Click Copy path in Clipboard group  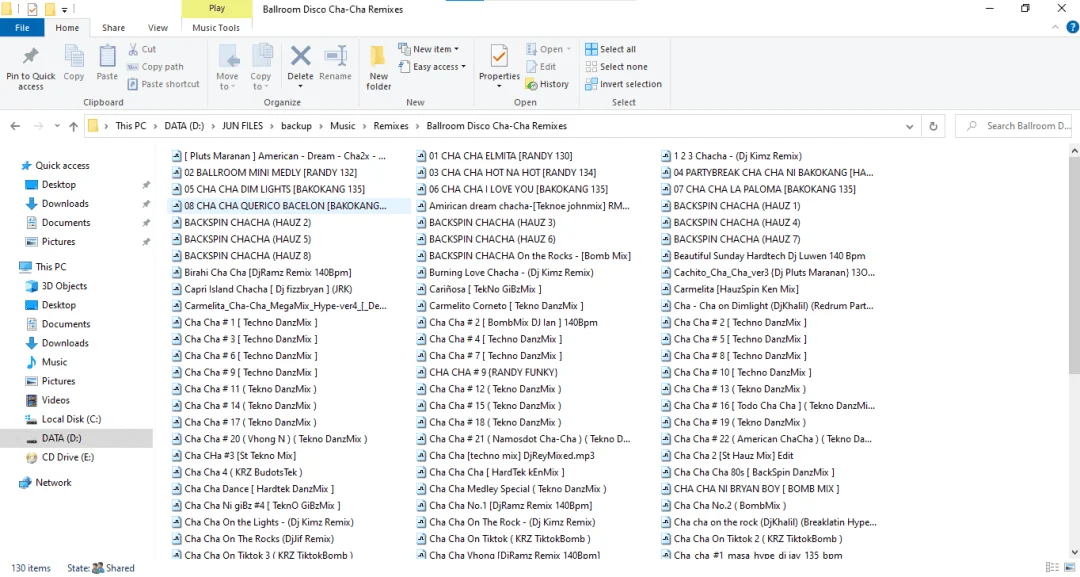click(x=156, y=67)
